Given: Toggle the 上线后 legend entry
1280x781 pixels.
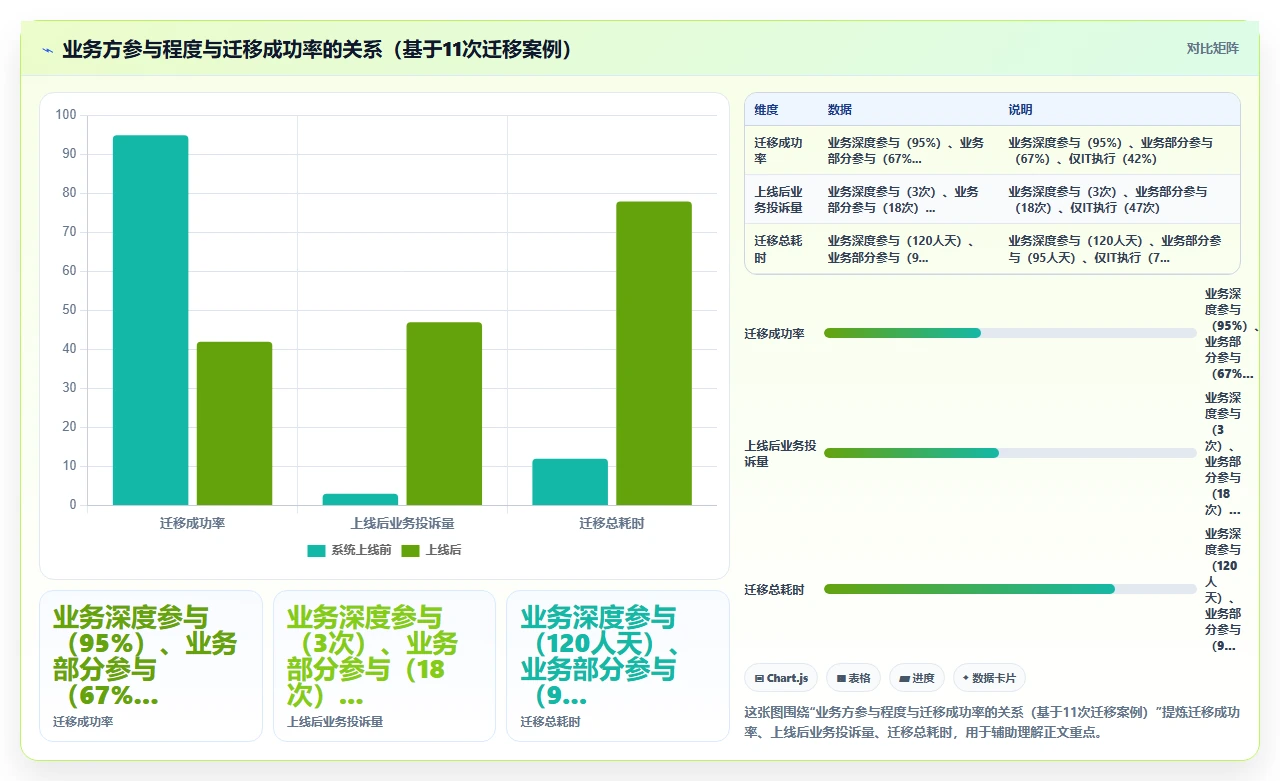Looking at the screenshot, I should [431, 550].
